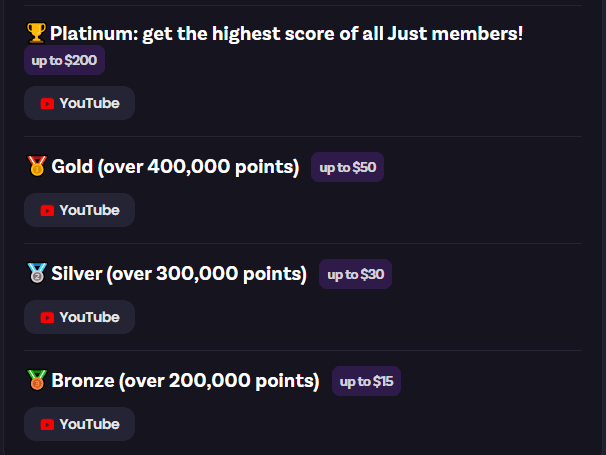The width and height of the screenshot is (606, 455).
Task: Click the YouTube logo under Silver tier
Action: tap(47, 317)
